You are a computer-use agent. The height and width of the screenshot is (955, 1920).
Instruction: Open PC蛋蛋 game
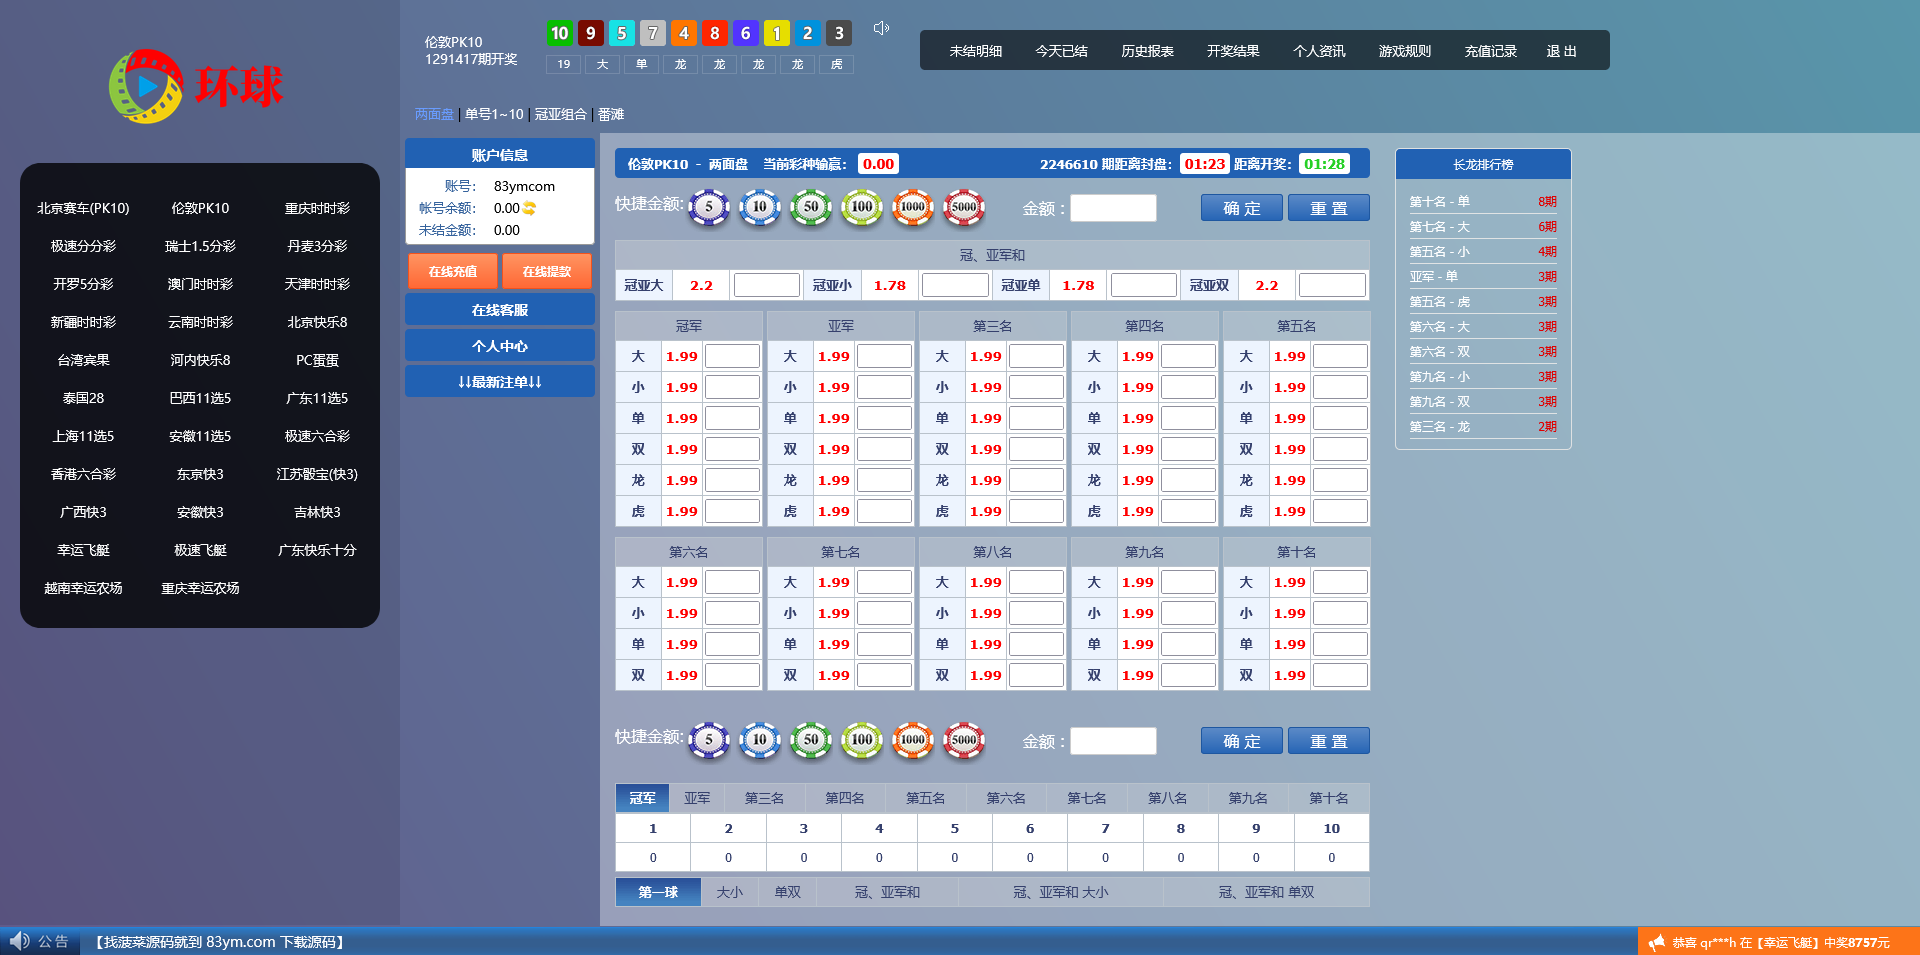[317, 360]
